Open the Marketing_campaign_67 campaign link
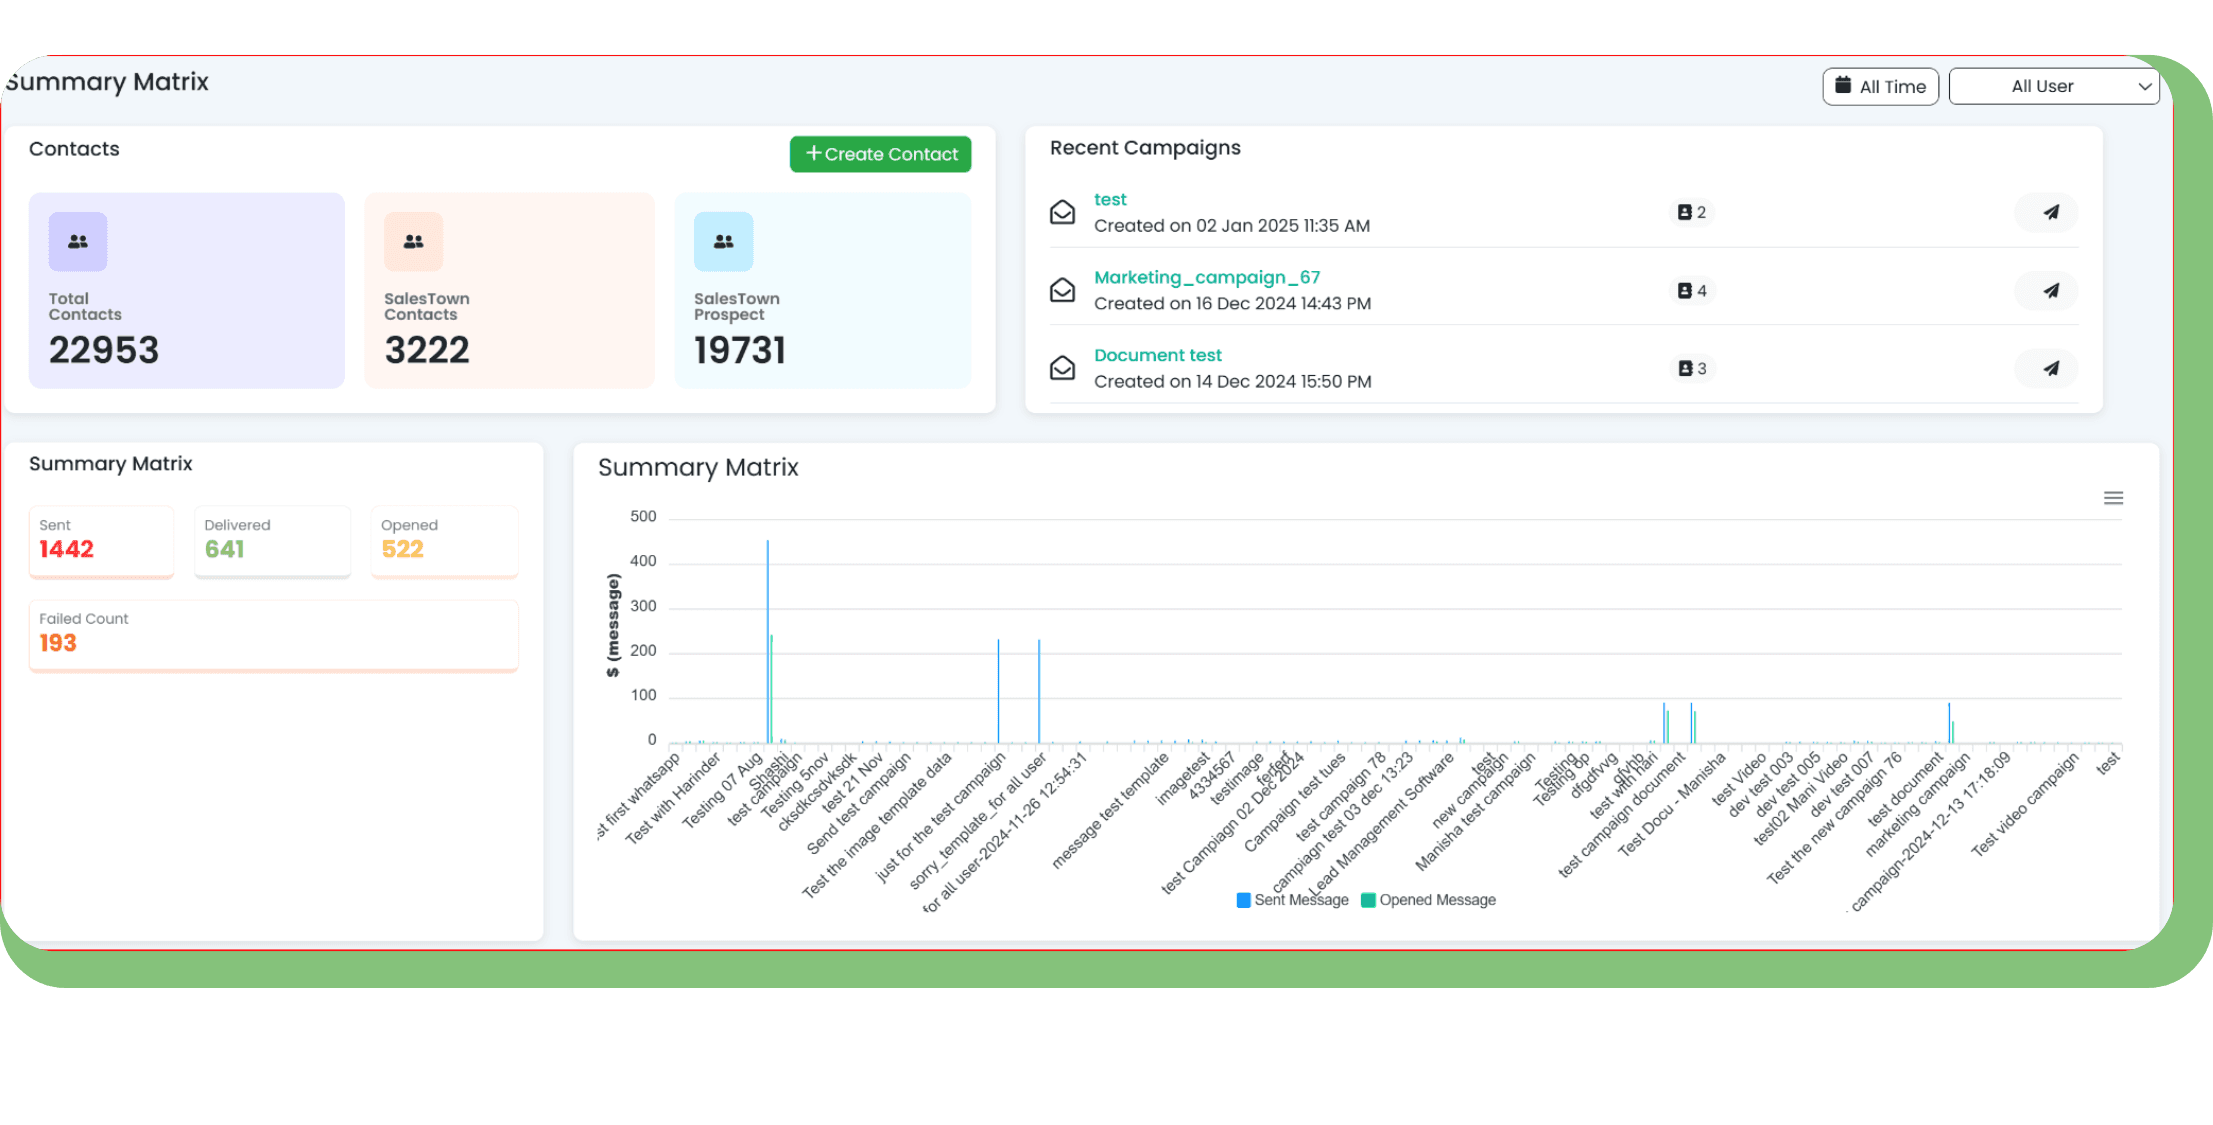The width and height of the screenshot is (2213, 1125). tap(1207, 277)
